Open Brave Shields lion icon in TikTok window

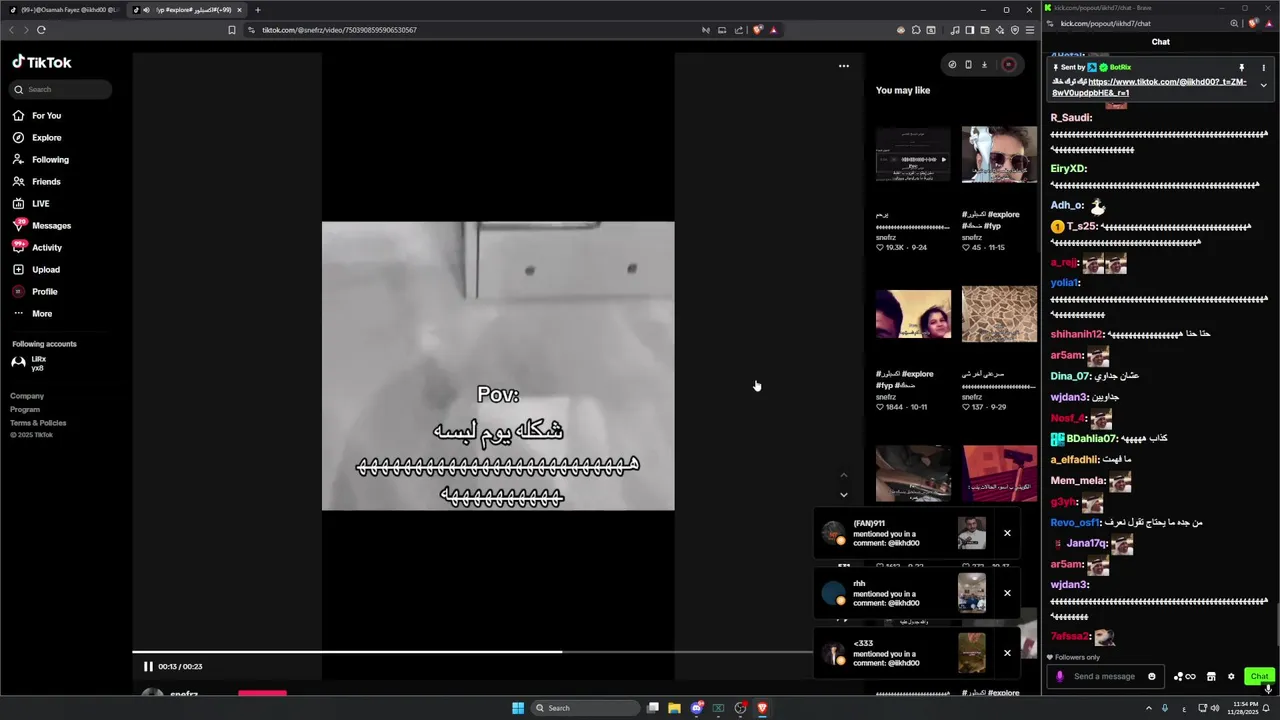[x=757, y=30]
